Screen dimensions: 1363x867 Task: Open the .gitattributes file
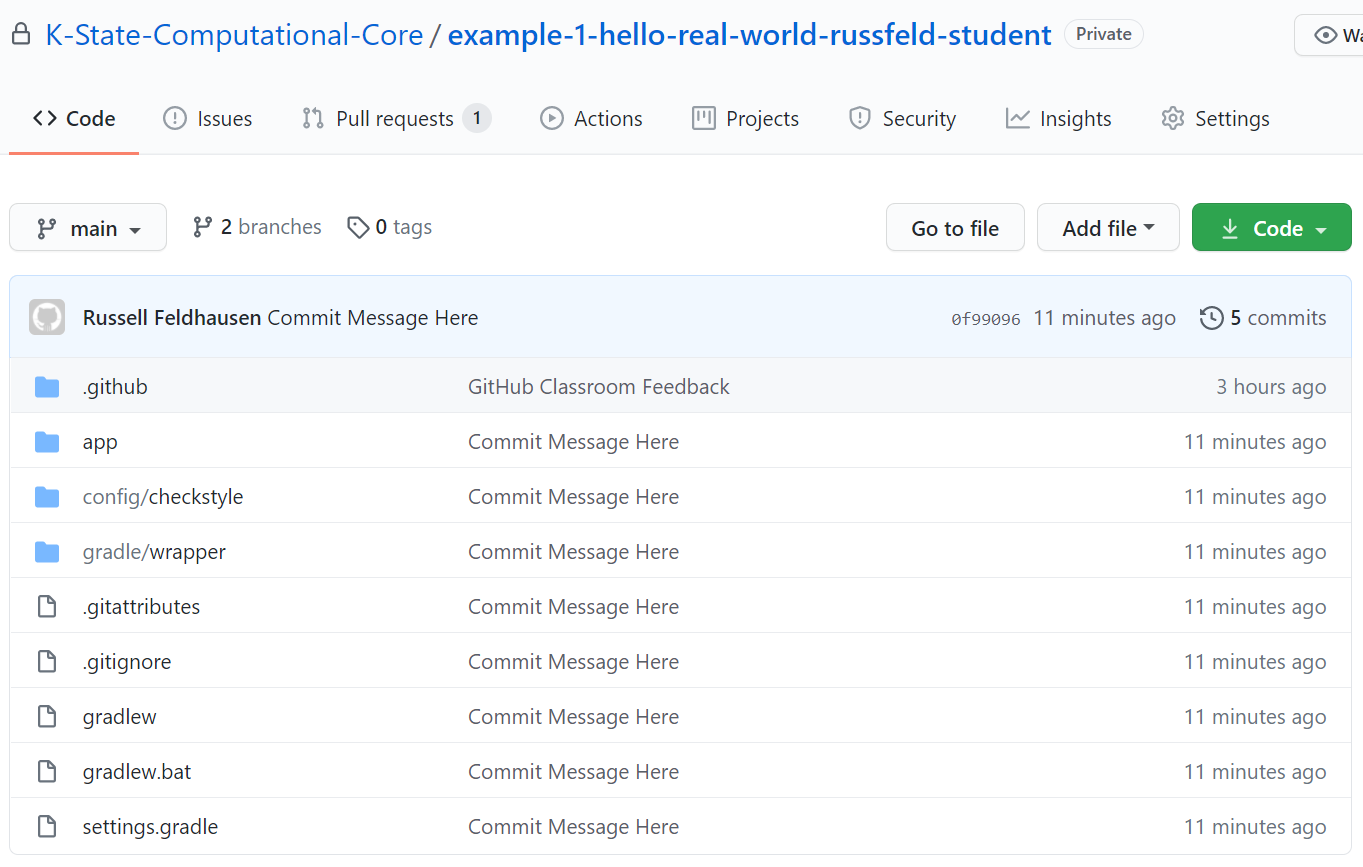click(141, 607)
